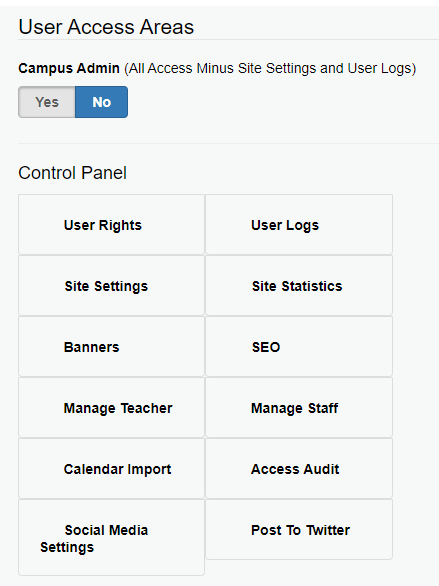This screenshot has height=586, width=439.
Task: Select the SEO tile
Action: [299, 346]
